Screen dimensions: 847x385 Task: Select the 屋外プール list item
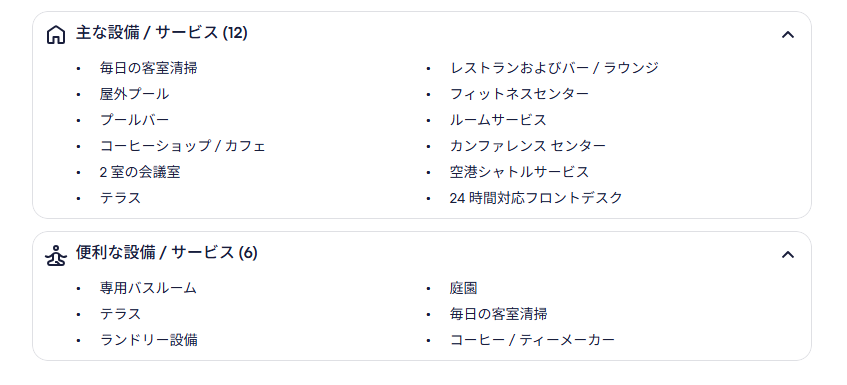pyautogui.click(x=135, y=94)
